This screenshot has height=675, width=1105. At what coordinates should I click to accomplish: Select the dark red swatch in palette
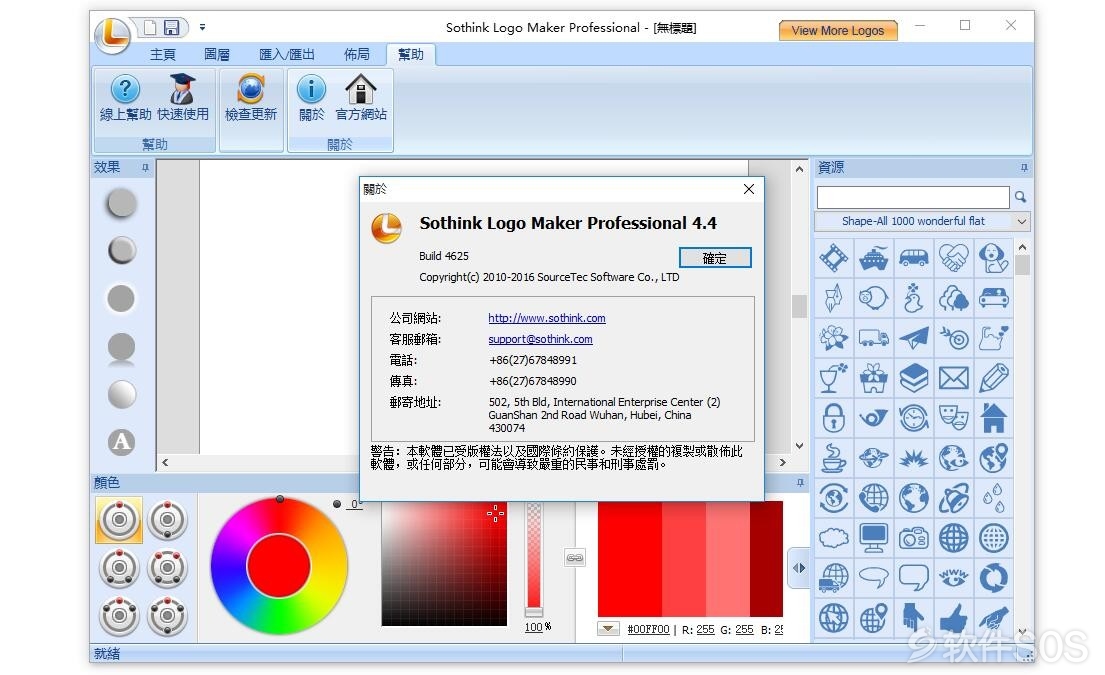(766, 559)
